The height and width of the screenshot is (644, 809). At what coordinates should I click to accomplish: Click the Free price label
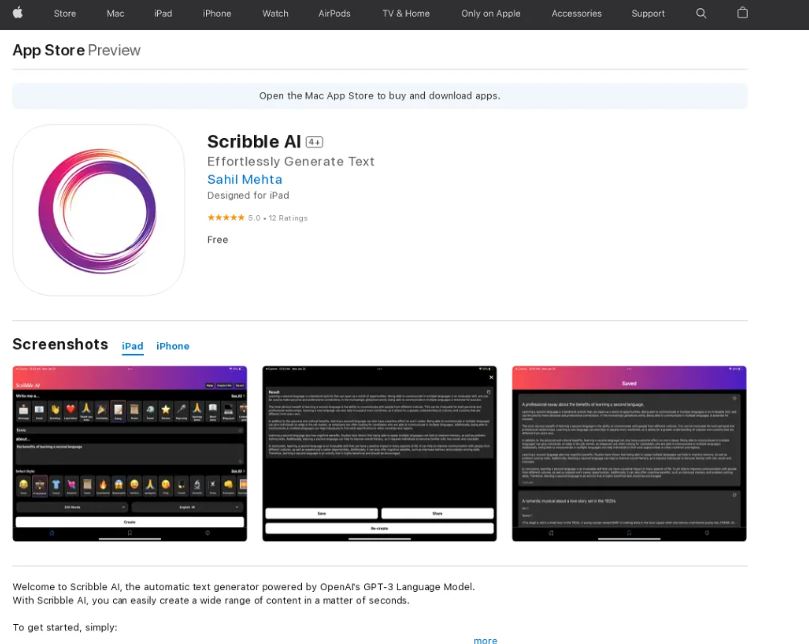coord(218,240)
